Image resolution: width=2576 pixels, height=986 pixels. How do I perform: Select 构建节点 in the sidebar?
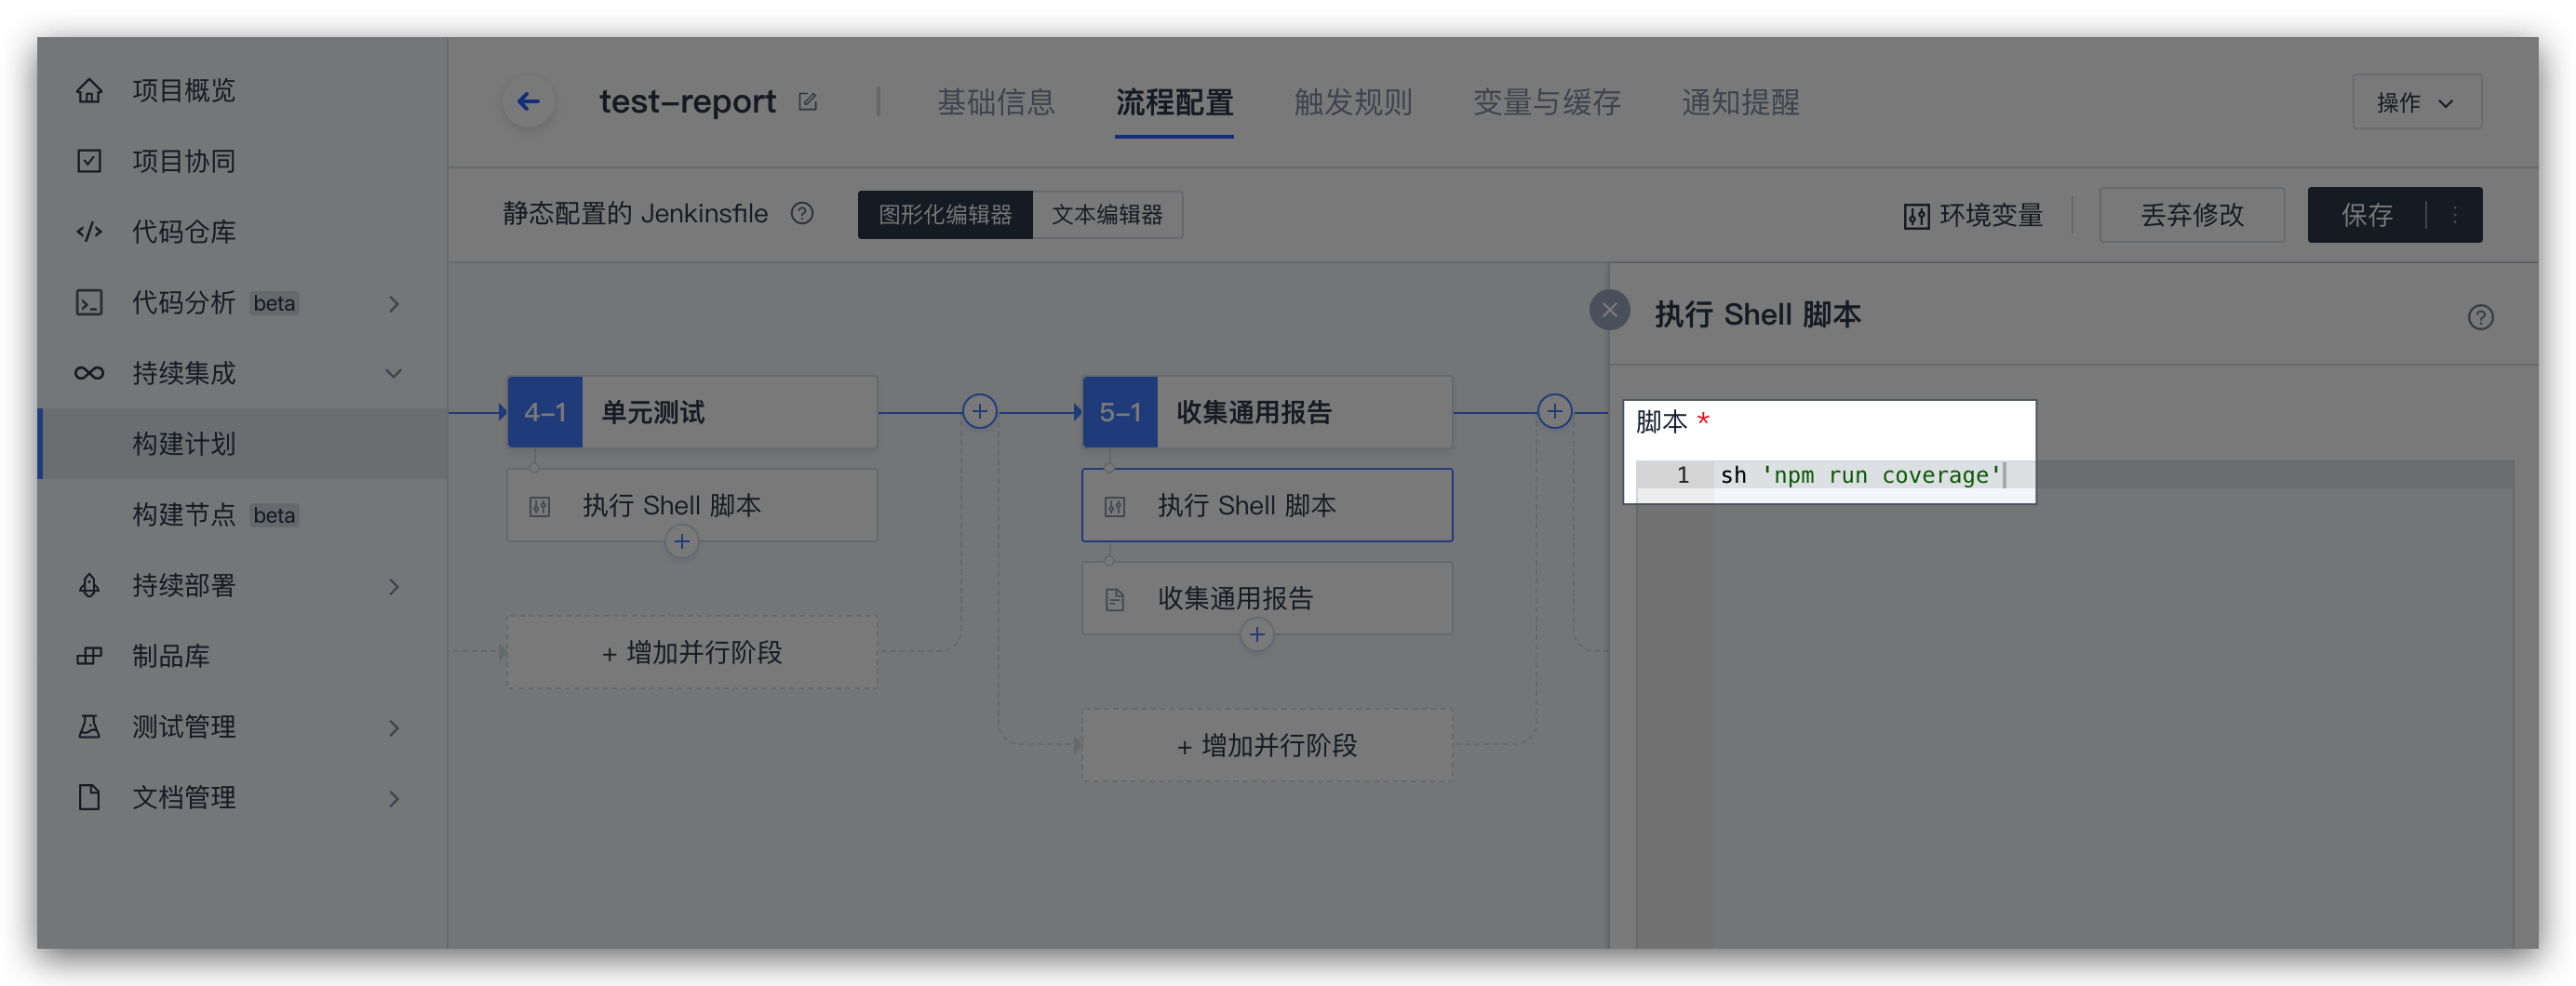242,515
